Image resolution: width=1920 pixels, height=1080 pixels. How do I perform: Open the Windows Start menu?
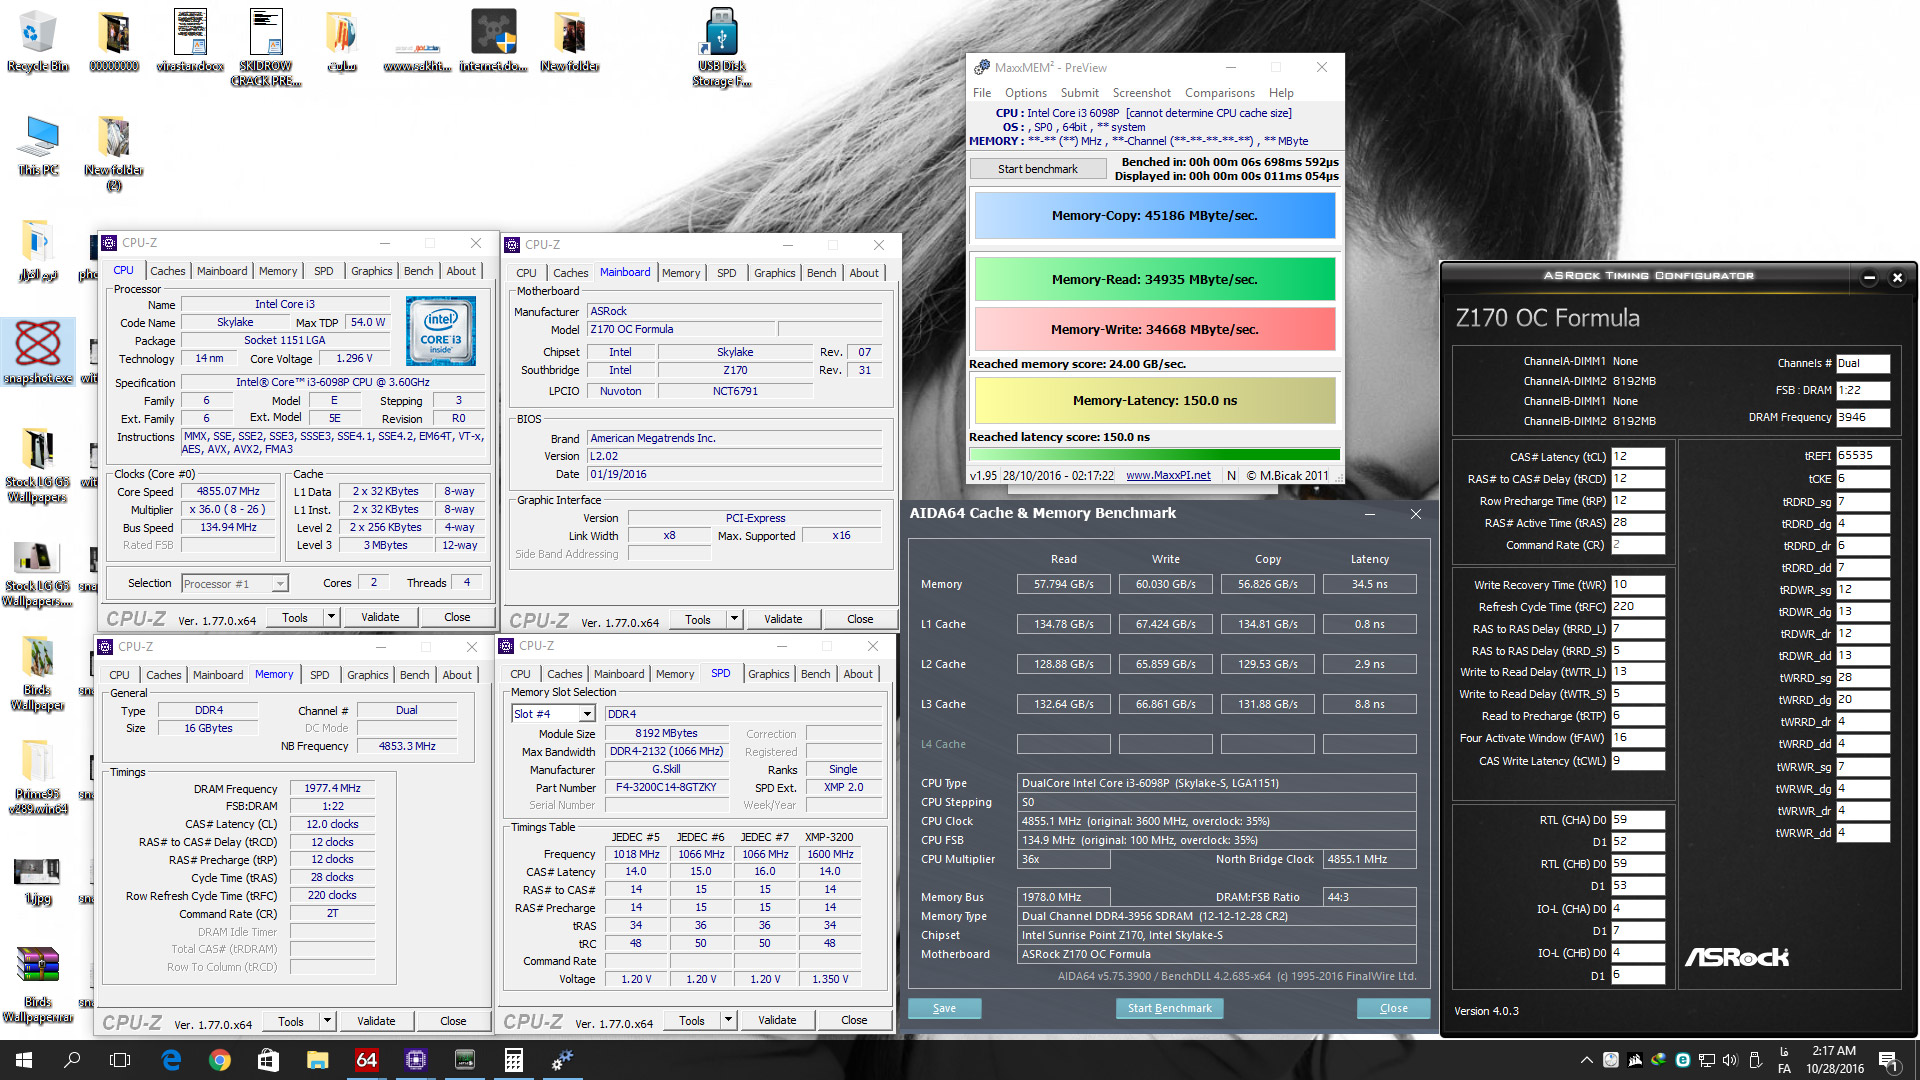pos(24,1060)
